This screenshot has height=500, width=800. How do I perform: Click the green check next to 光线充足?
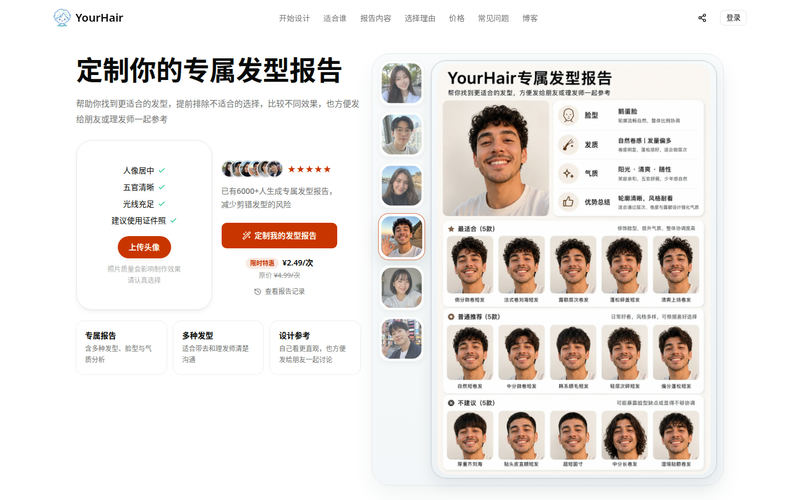point(162,204)
